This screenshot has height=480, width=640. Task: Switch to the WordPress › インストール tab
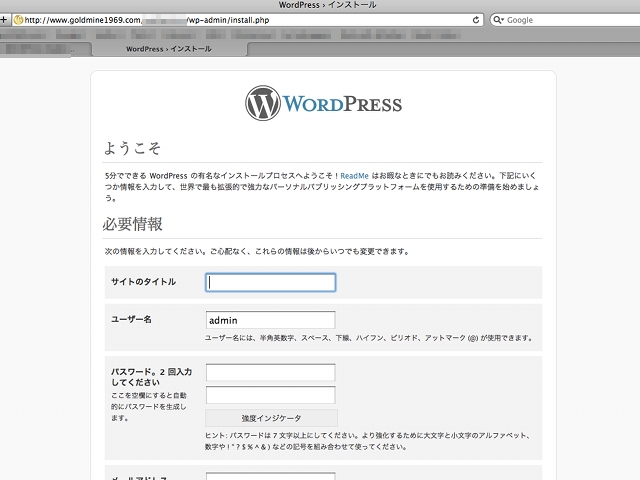[x=169, y=49]
